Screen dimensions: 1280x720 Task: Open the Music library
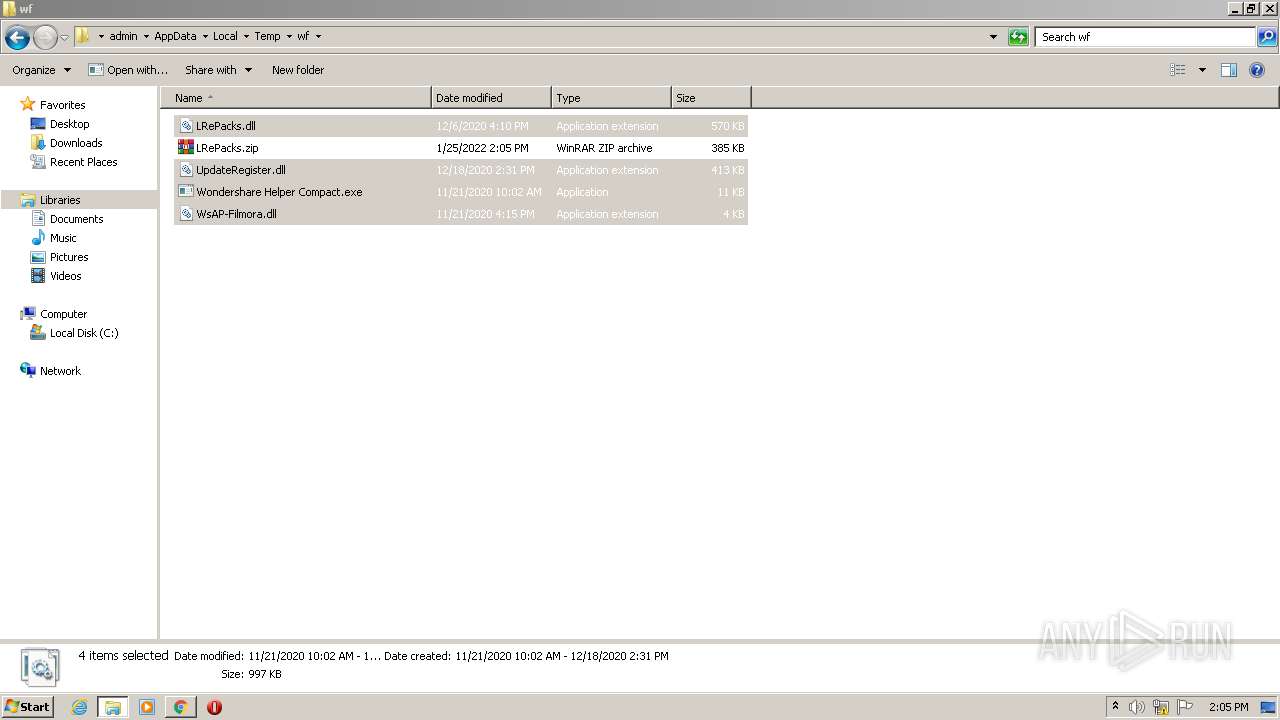(63, 238)
